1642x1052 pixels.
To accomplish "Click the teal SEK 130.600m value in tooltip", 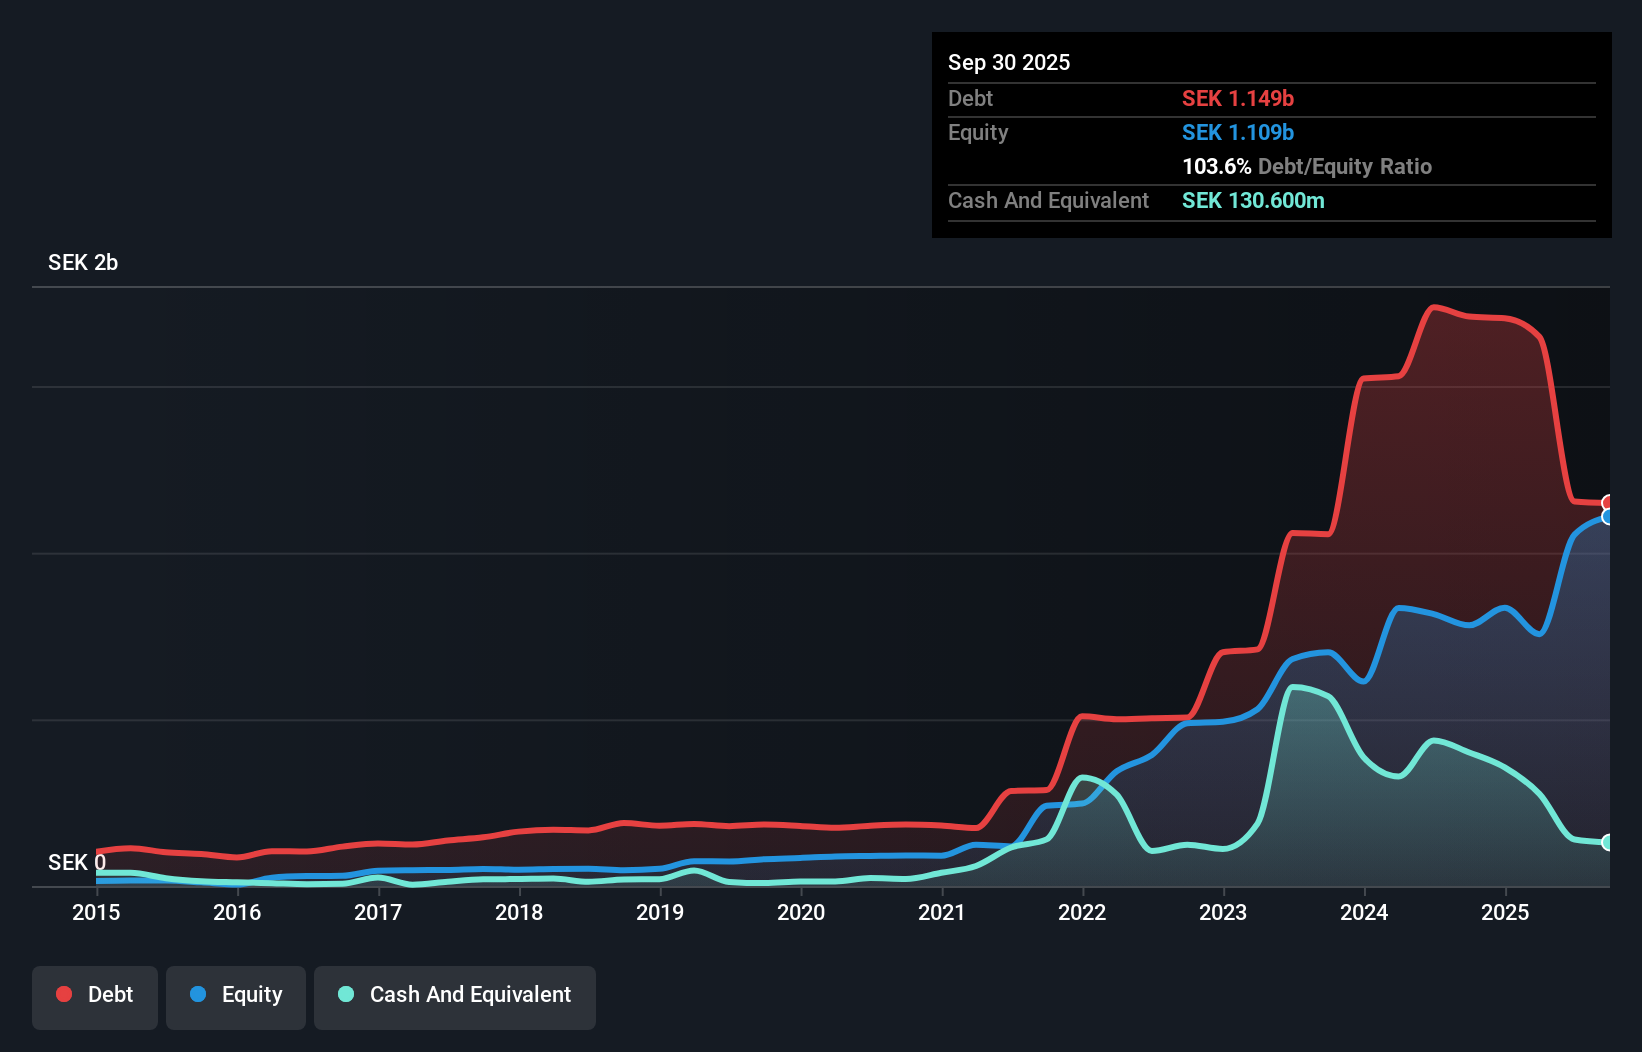I will click(1253, 201).
